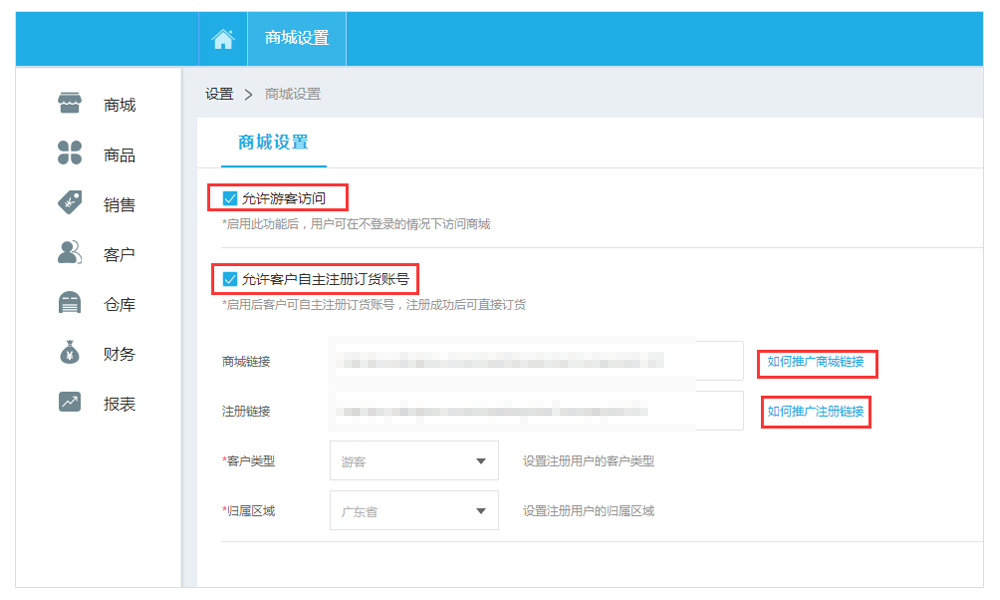Open the 销售 sales tag icon
The image size is (1000, 600).
pos(69,203)
